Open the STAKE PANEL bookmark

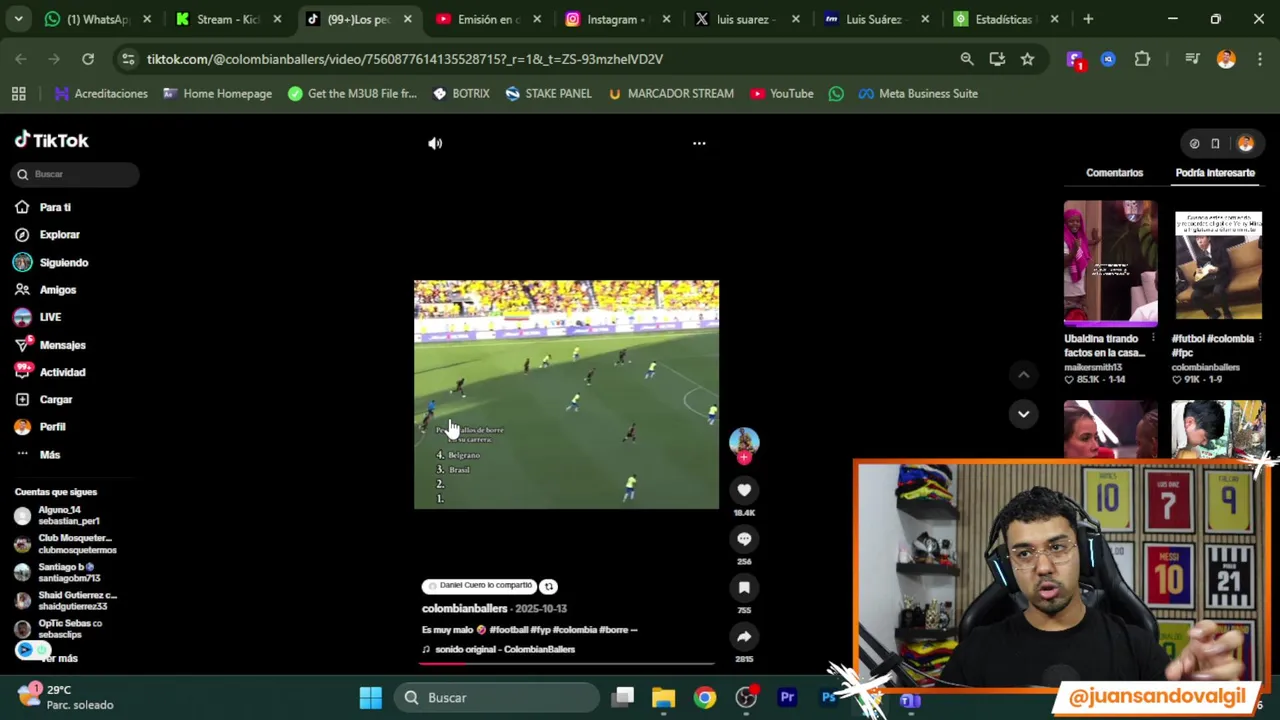tap(548, 93)
